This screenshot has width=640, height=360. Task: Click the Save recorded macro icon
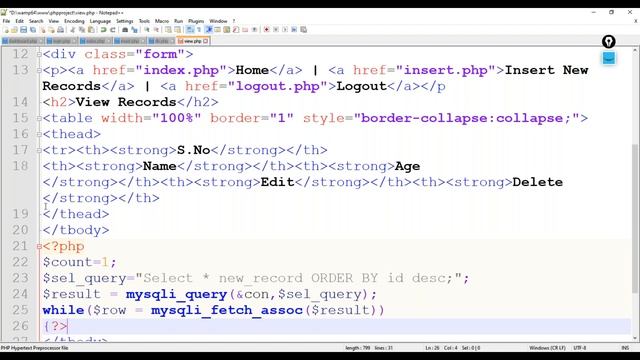click(303, 30)
